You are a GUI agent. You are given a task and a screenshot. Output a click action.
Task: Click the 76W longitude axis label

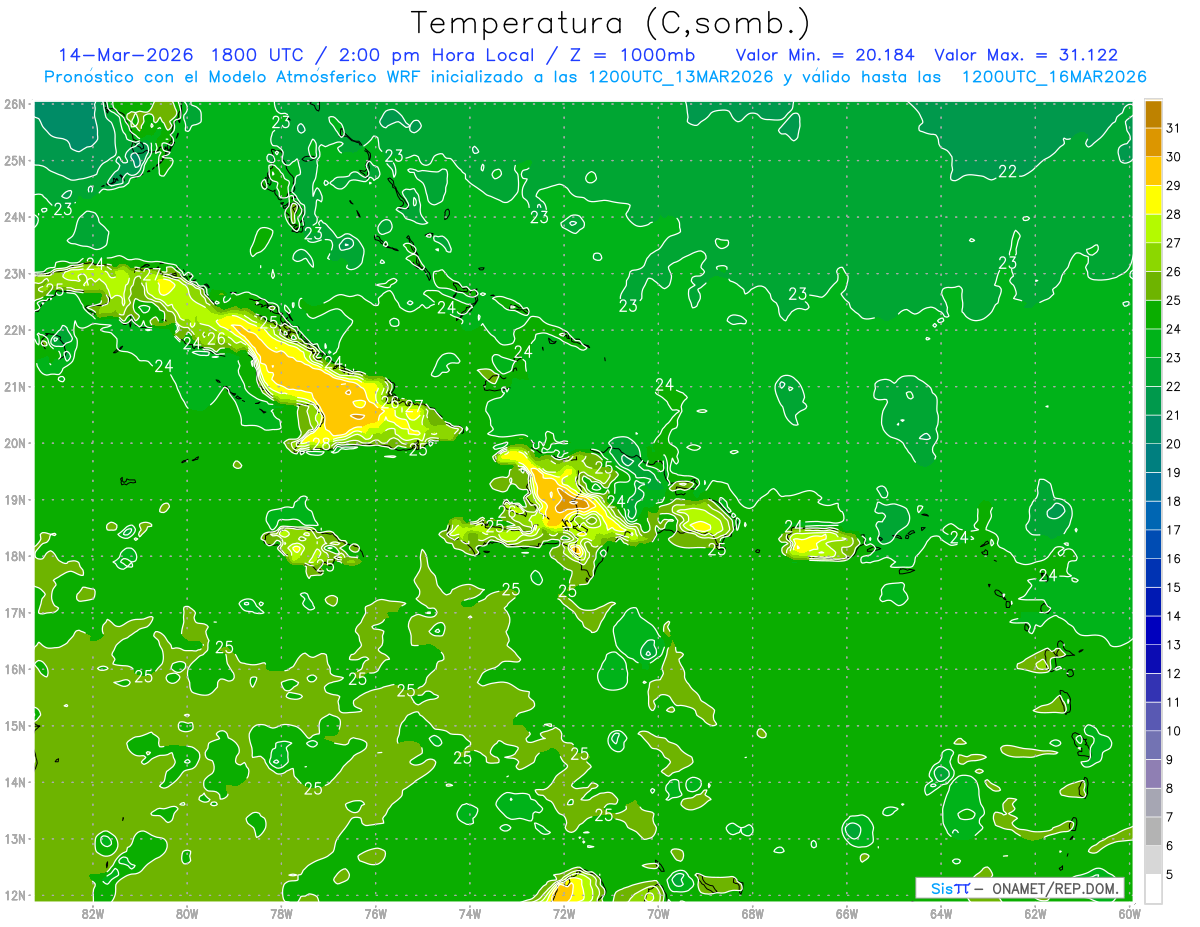376,913
